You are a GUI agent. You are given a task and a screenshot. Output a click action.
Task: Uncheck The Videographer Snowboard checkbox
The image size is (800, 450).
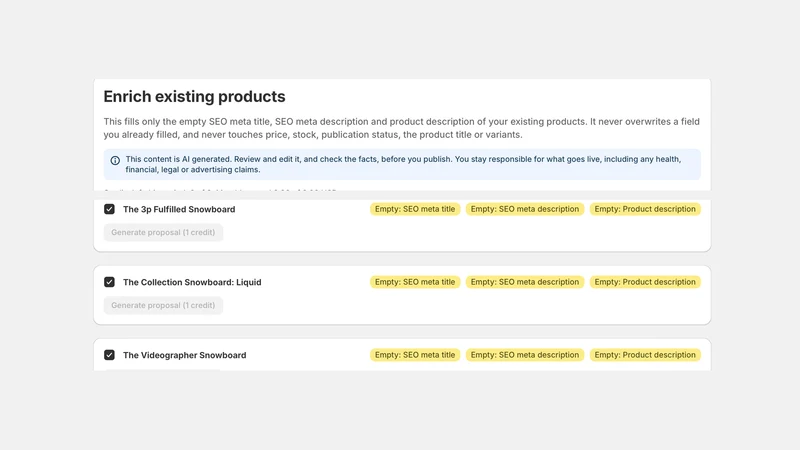(x=109, y=355)
